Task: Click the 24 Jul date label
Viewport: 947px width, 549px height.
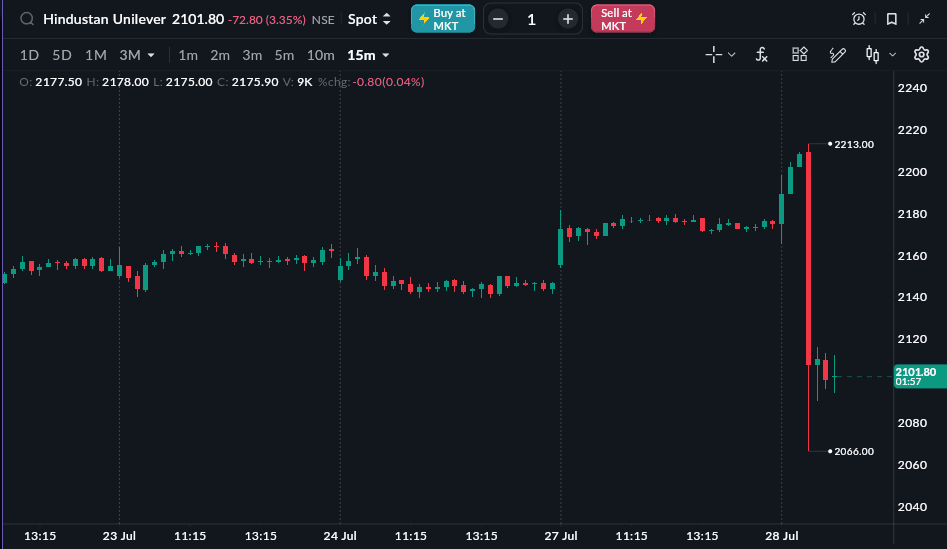Action: [x=340, y=536]
